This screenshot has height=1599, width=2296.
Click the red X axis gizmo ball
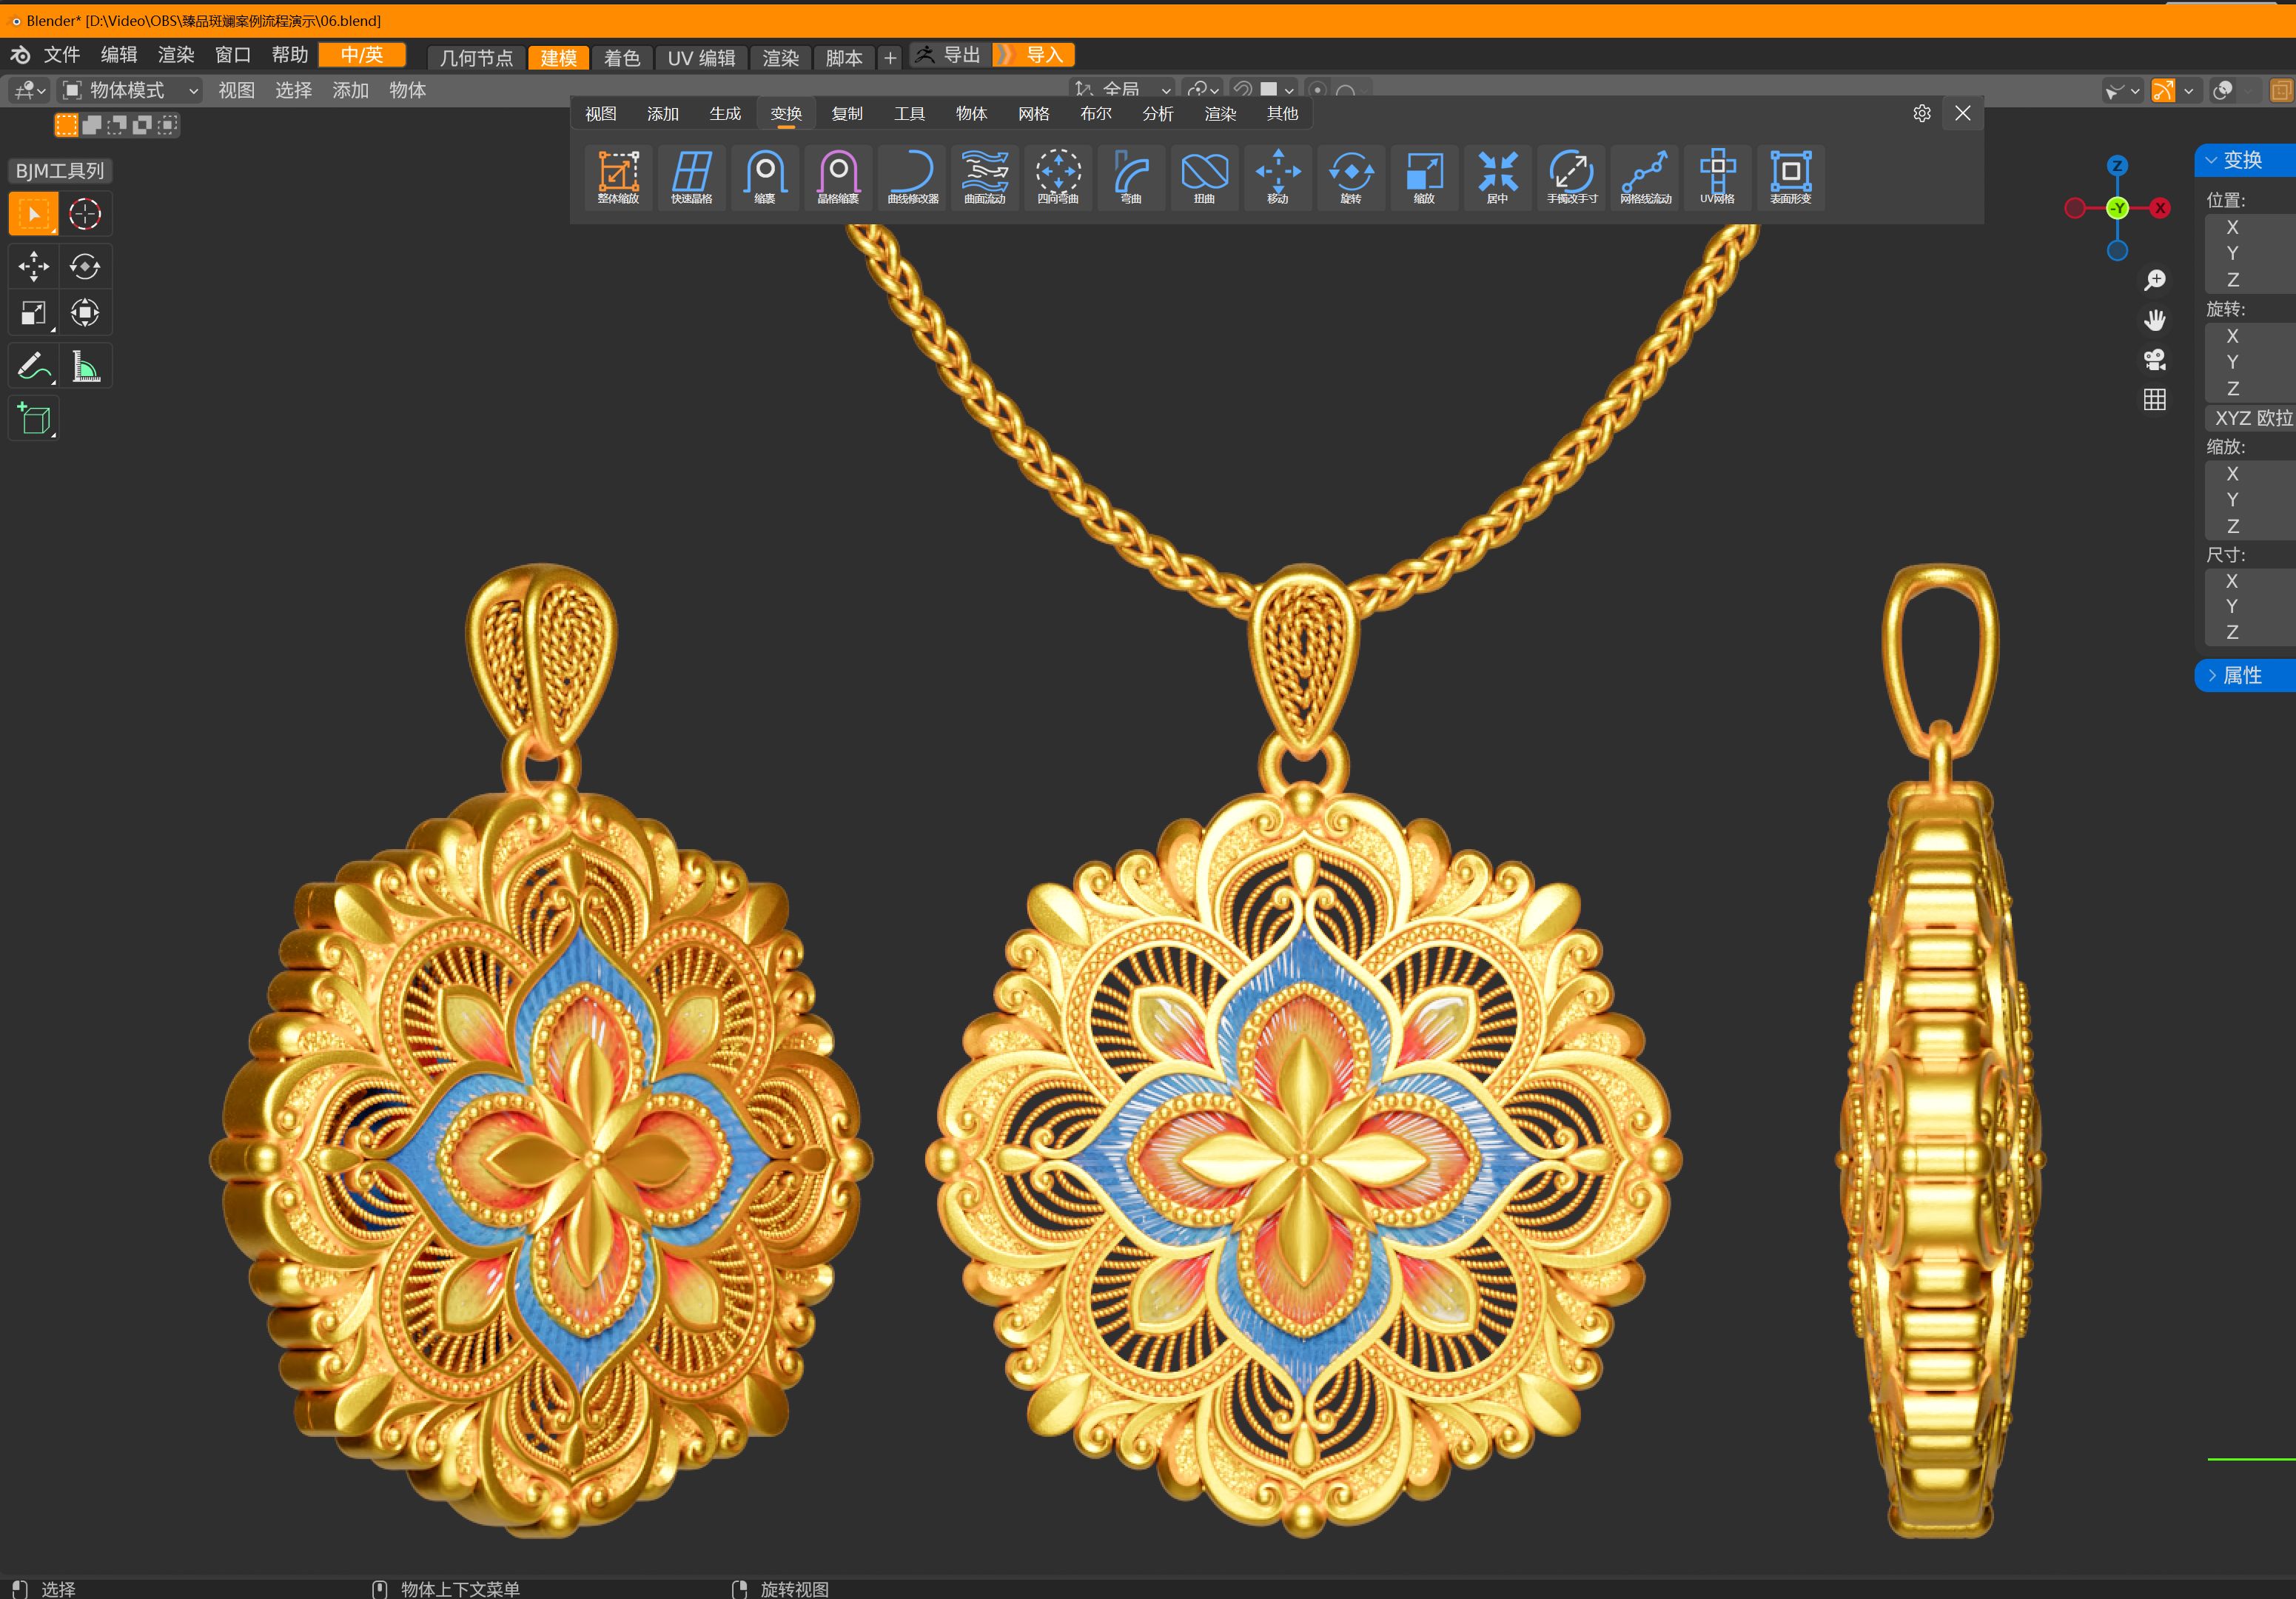coord(2160,208)
